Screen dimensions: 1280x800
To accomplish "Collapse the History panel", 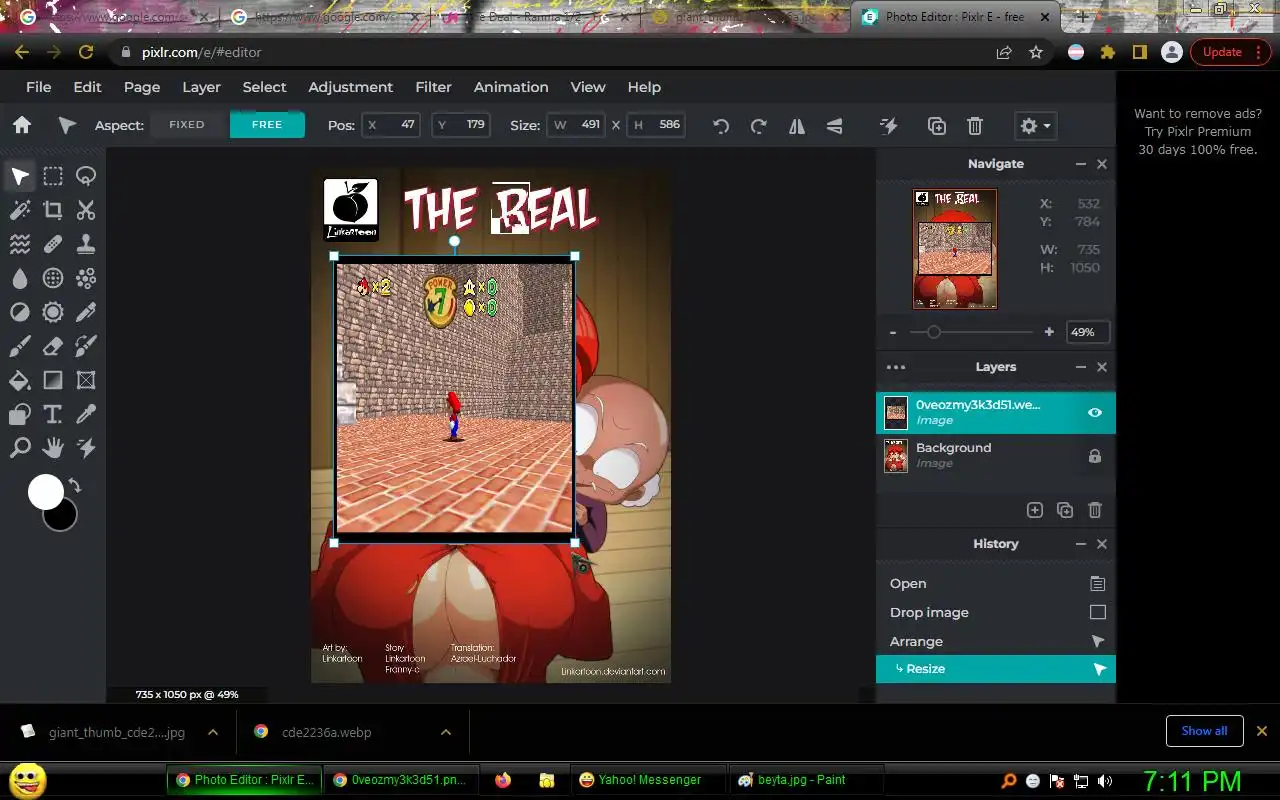I will point(1081,544).
